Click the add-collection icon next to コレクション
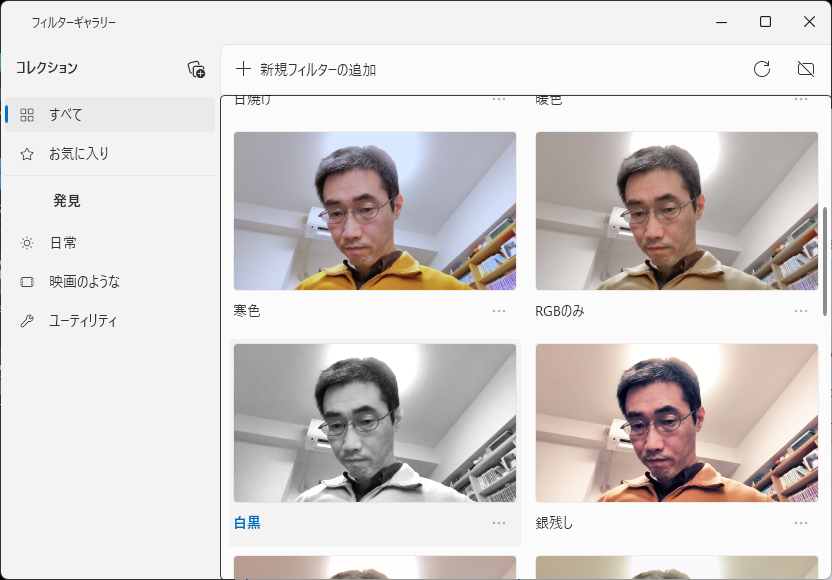 196,69
